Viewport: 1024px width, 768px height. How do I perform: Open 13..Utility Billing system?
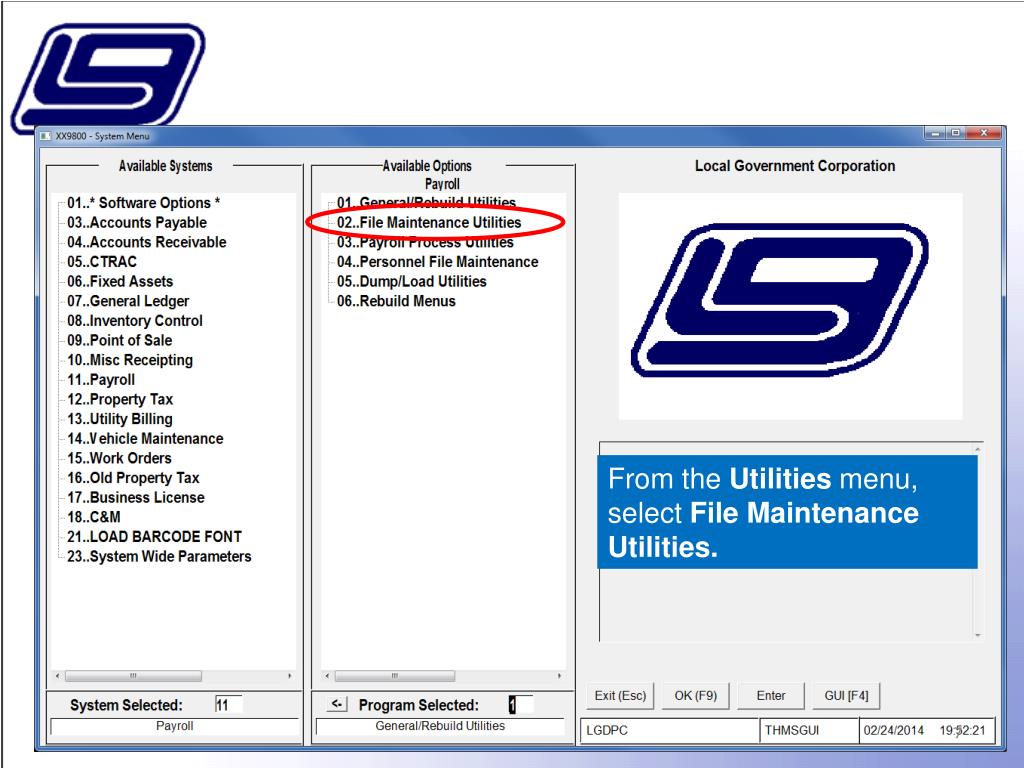pyautogui.click(x=120, y=419)
